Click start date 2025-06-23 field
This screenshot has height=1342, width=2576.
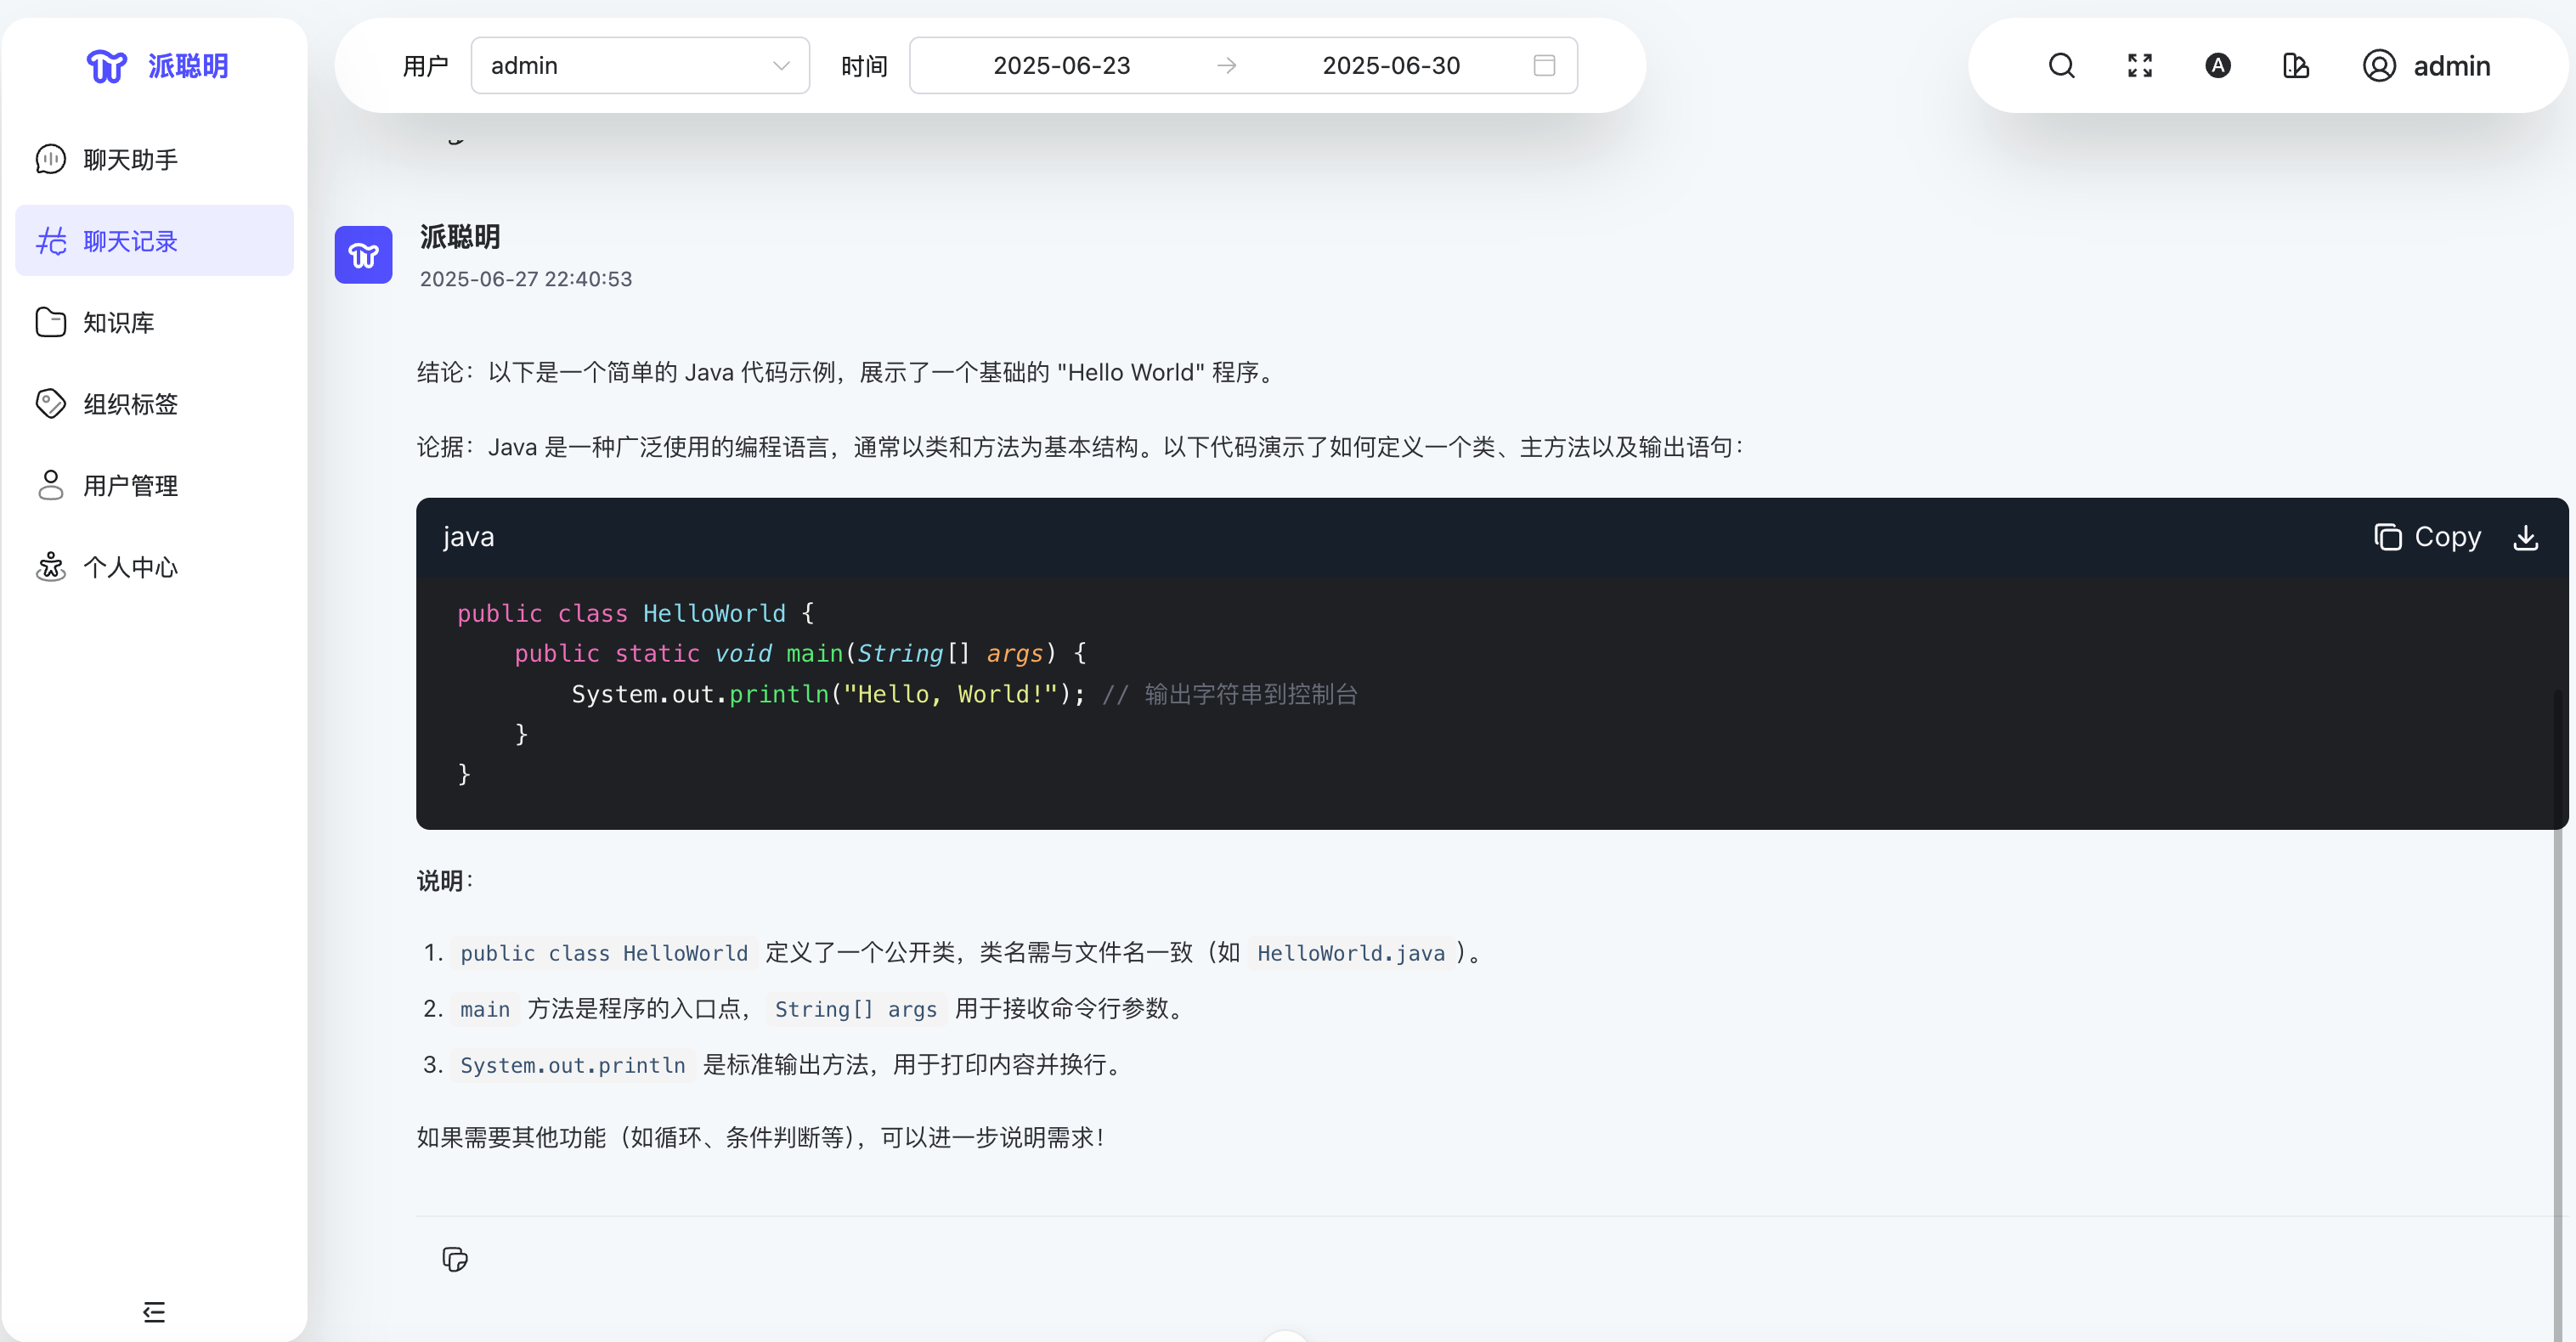coord(1061,66)
